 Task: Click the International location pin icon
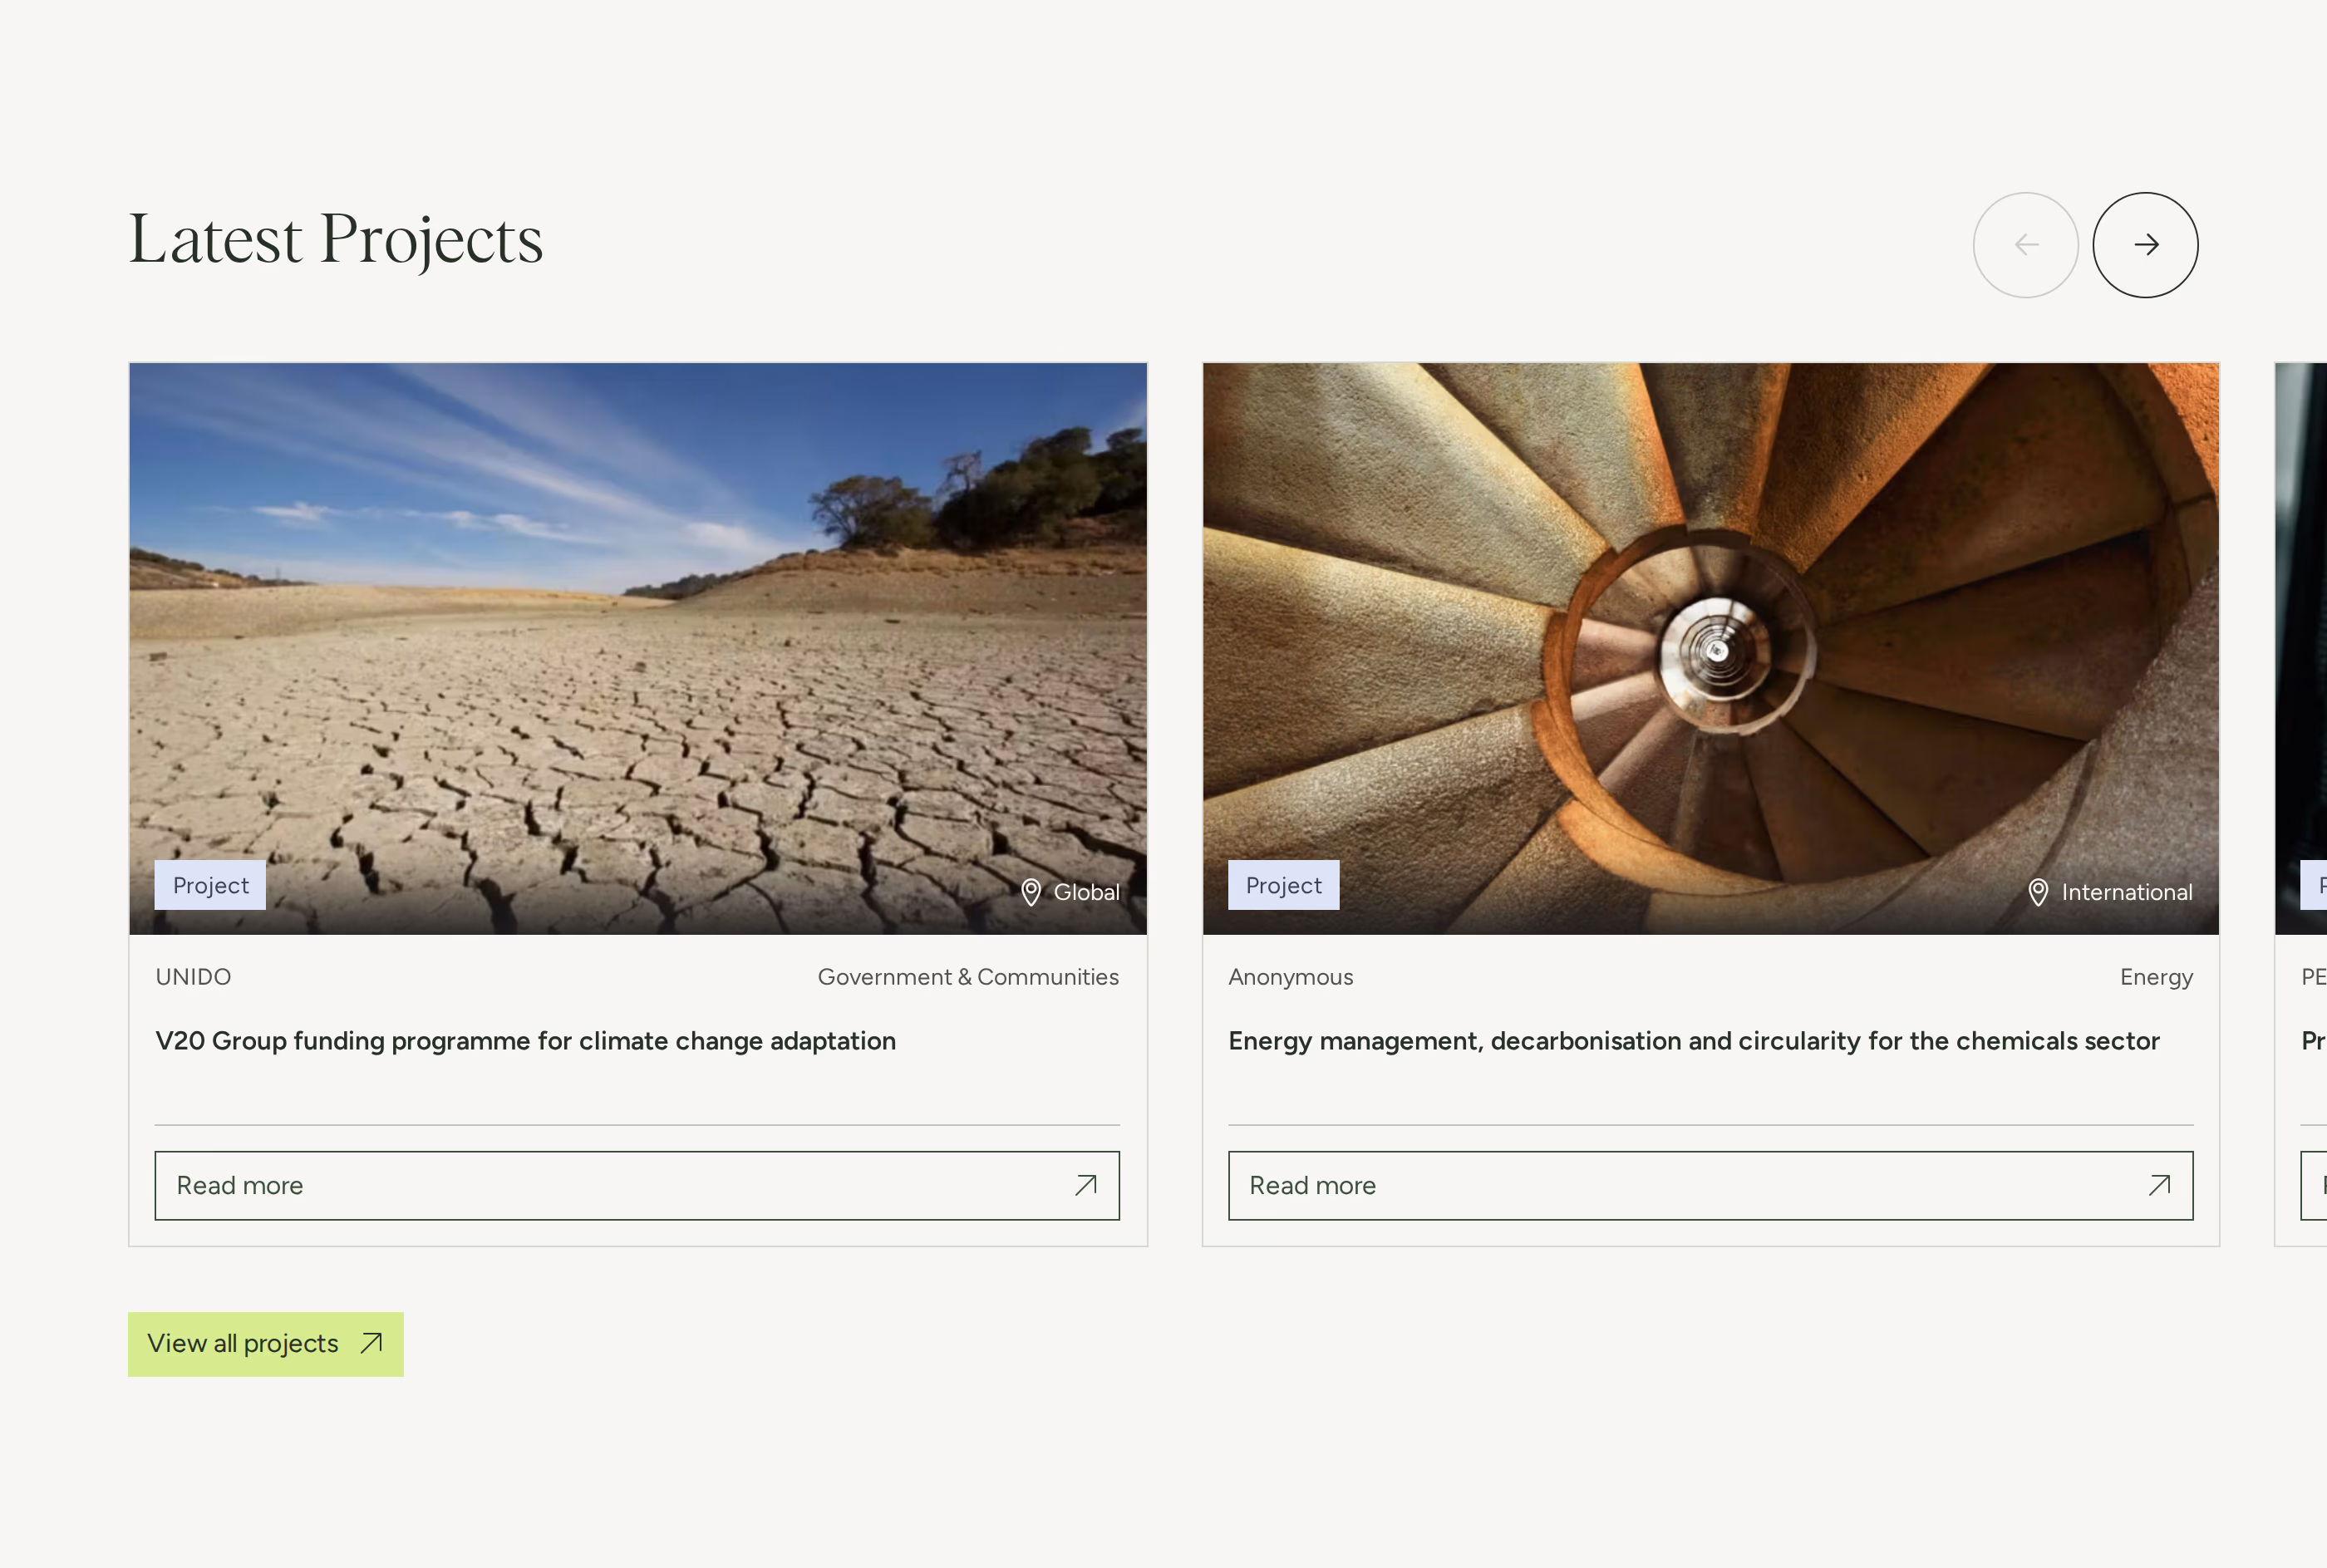(2038, 892)
